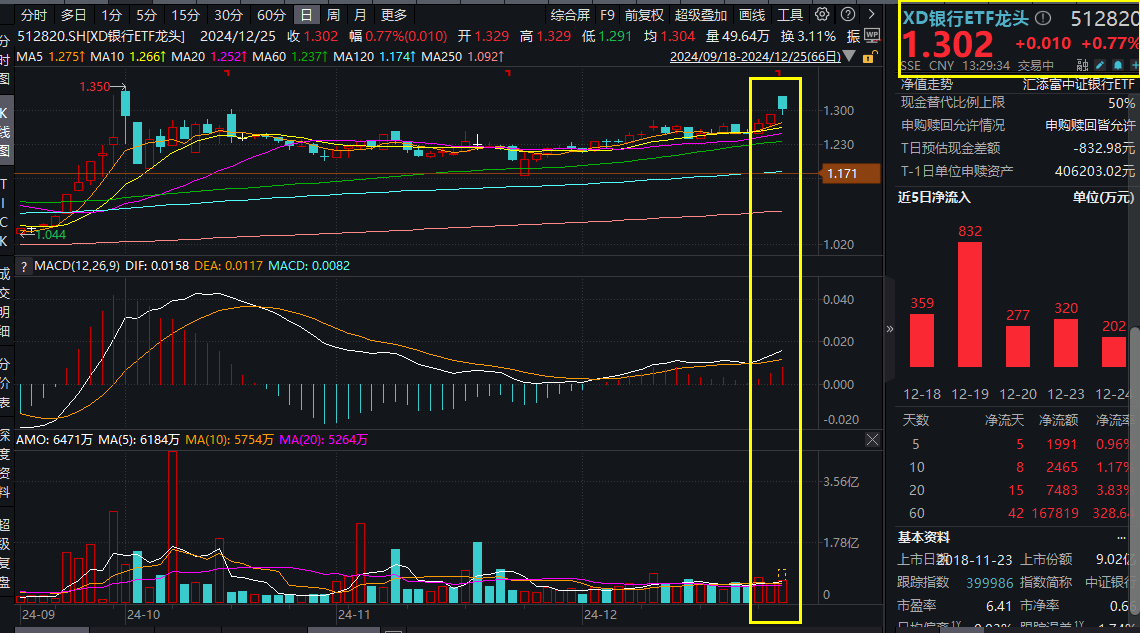
Task: Click the 359 net inflow bar for 12-18
Action: tap(922, 340)
